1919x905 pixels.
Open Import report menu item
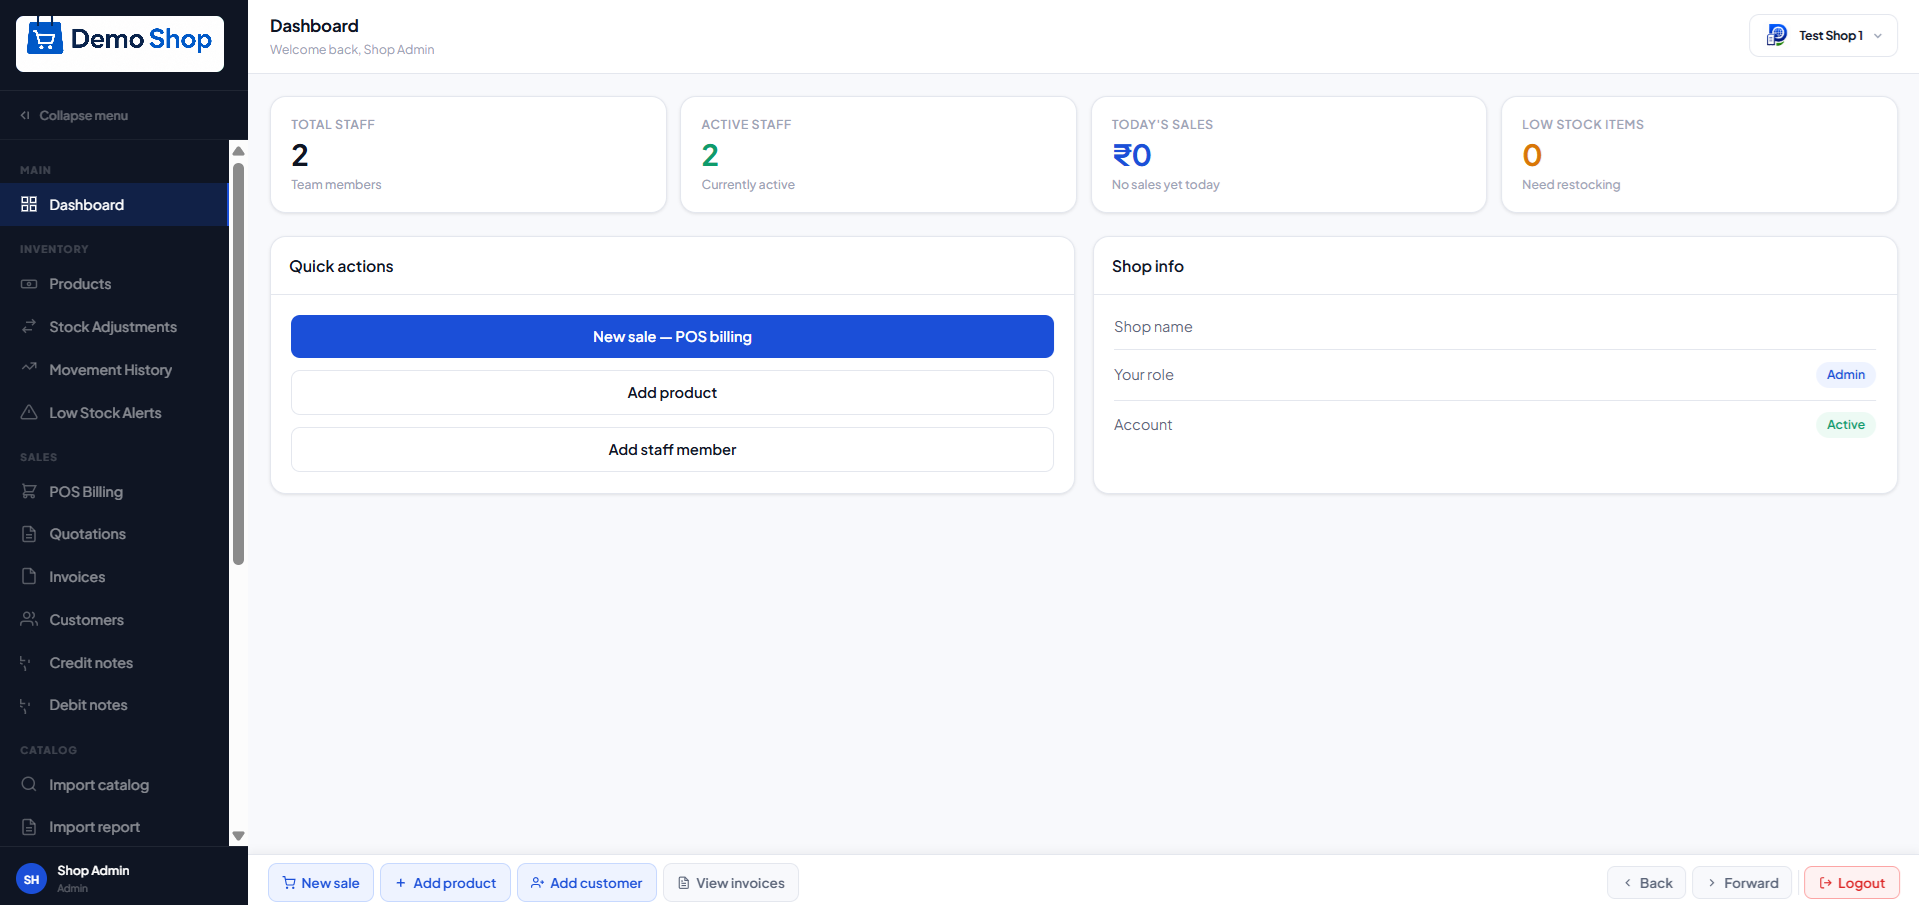coord(114,827)
